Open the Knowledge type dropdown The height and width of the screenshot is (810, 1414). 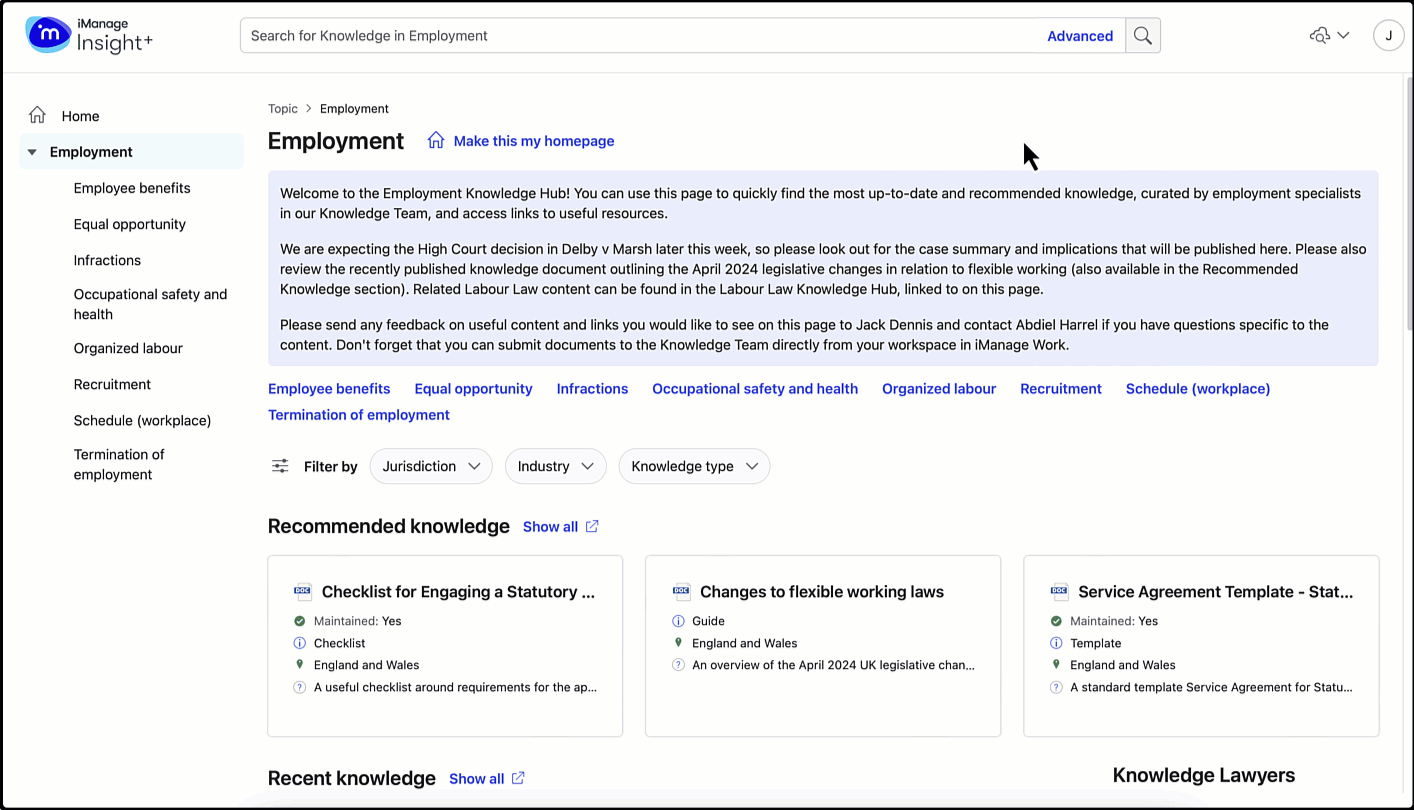694,465
